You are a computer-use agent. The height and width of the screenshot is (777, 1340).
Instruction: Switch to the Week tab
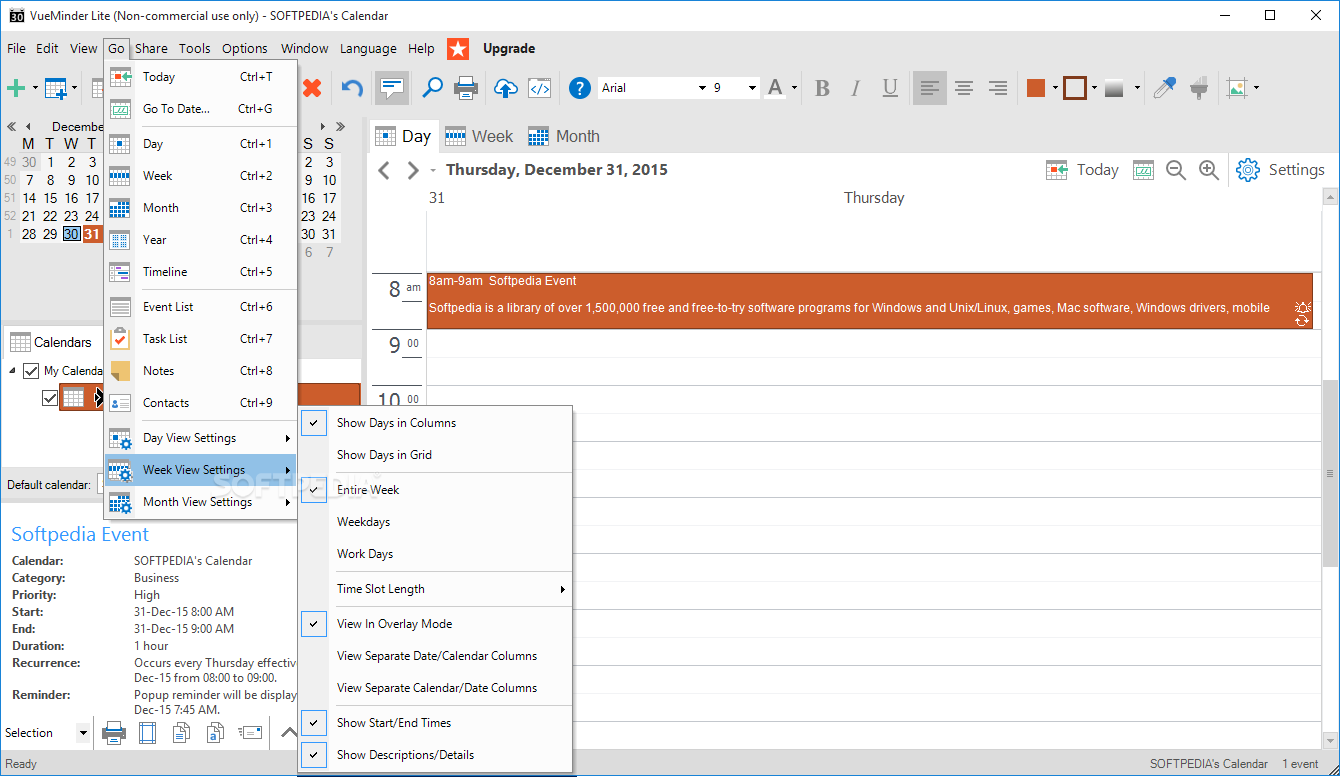(x=479, y=137)
